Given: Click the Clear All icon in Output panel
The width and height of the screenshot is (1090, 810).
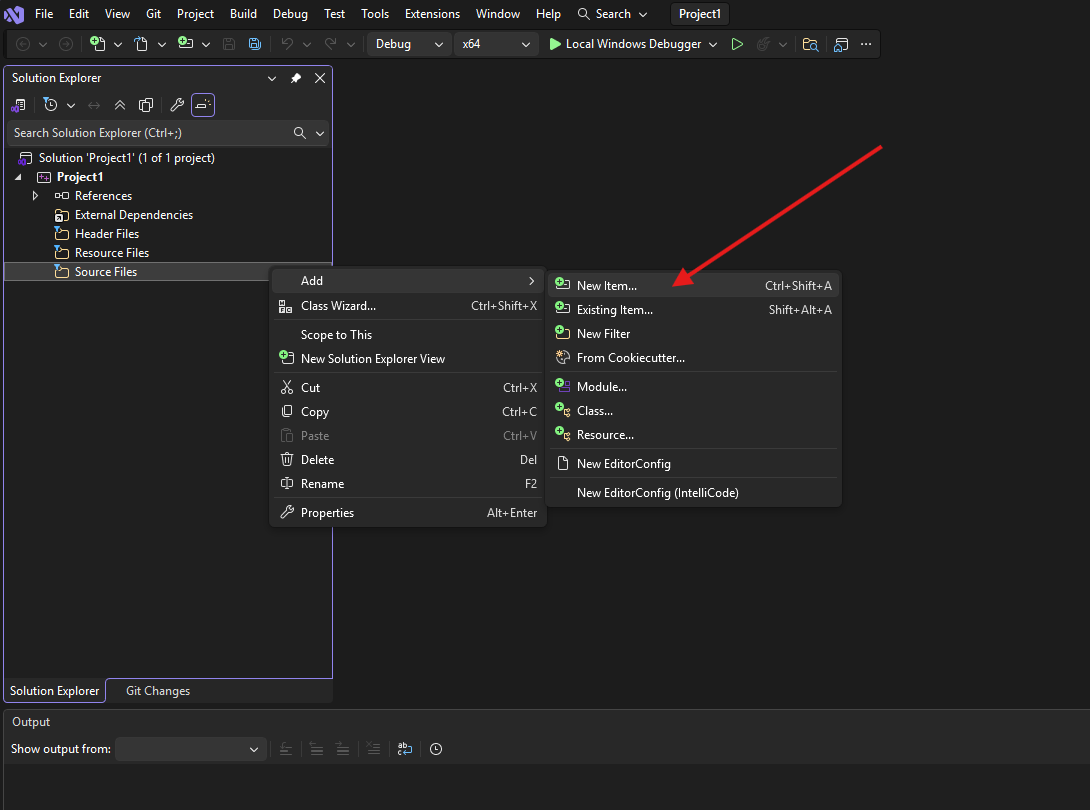Looking at the screenshot, I should coord(373,749).
